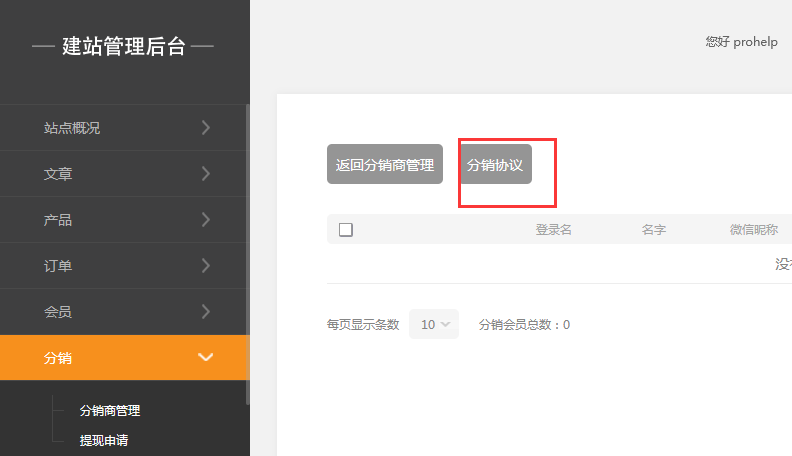This screenshot has width=792, height=456.
Task: Expand 产品 using its arrow icon
Action: (x=205, y=219)
